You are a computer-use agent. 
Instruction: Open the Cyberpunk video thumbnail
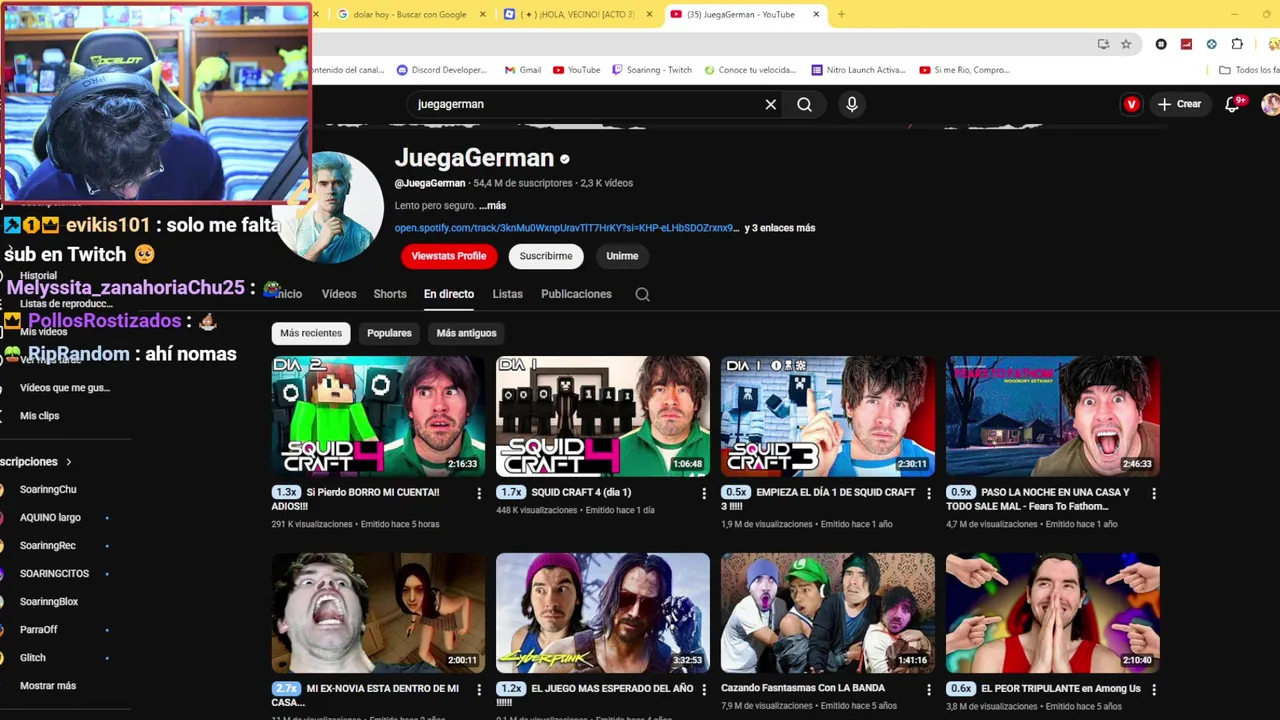(603, 612)
